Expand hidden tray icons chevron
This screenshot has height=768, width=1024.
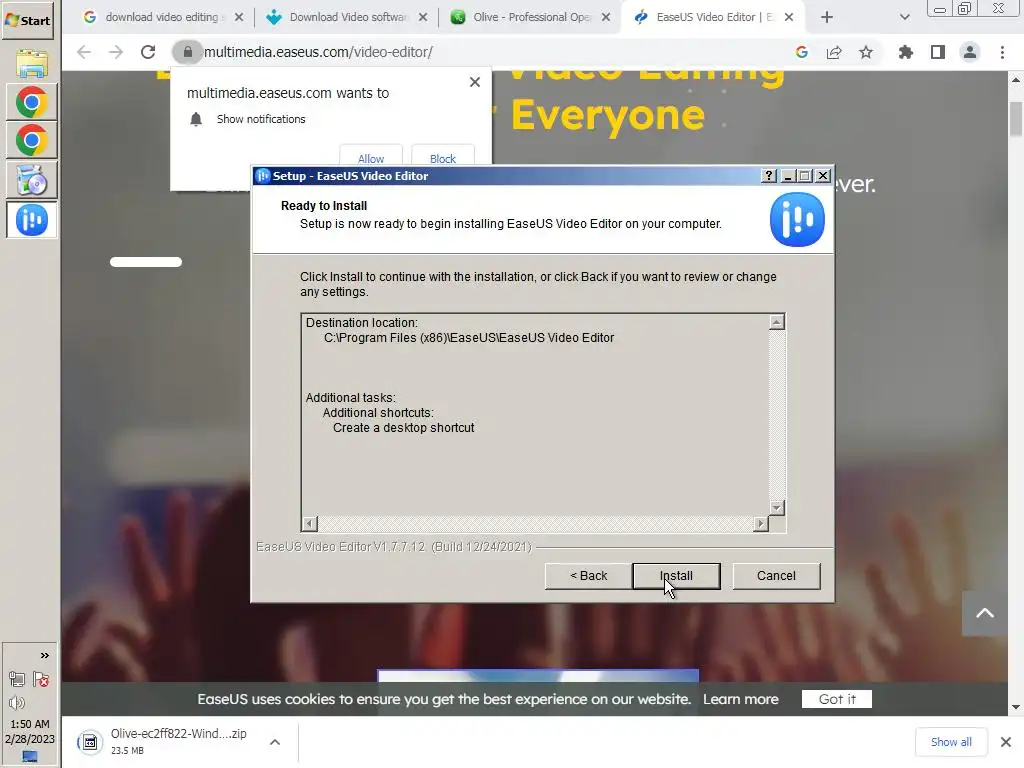pos(44,655)
